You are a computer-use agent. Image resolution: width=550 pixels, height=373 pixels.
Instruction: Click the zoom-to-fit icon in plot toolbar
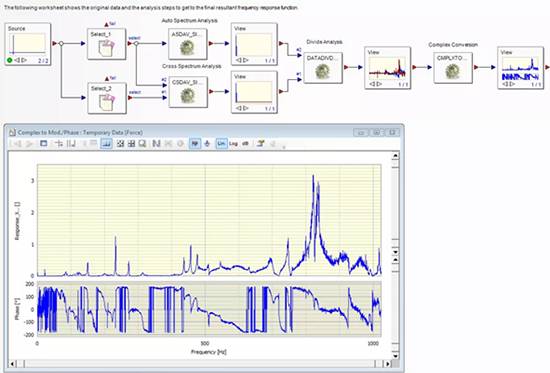[120, 144]
